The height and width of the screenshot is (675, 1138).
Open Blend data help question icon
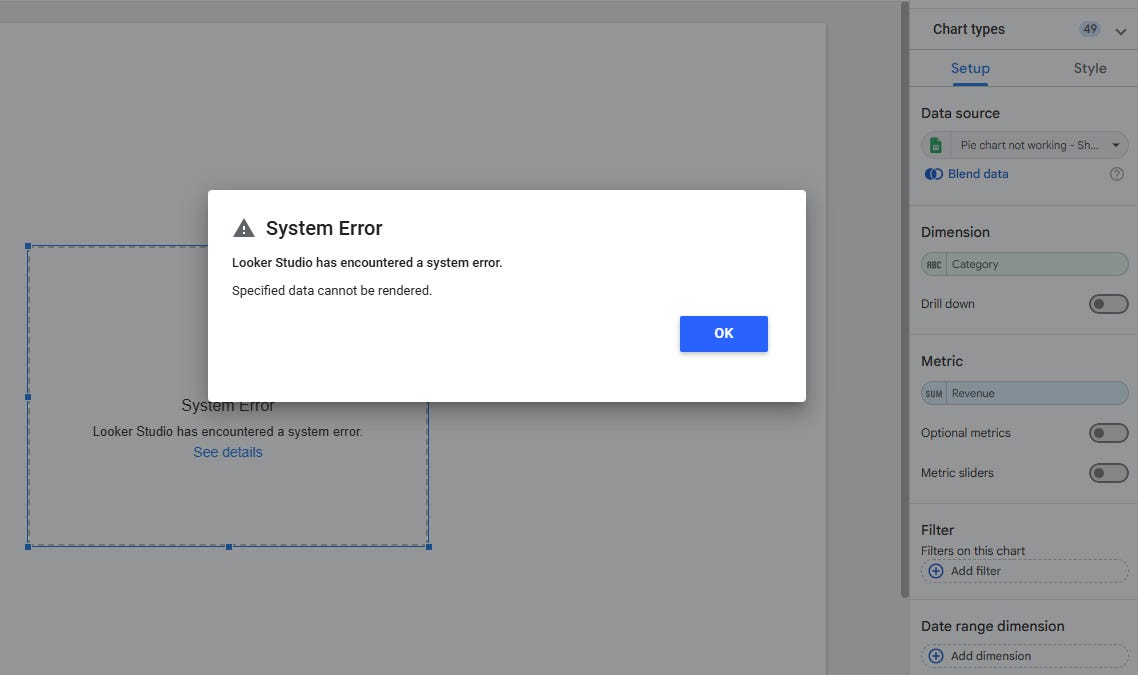coord(1117,174)
